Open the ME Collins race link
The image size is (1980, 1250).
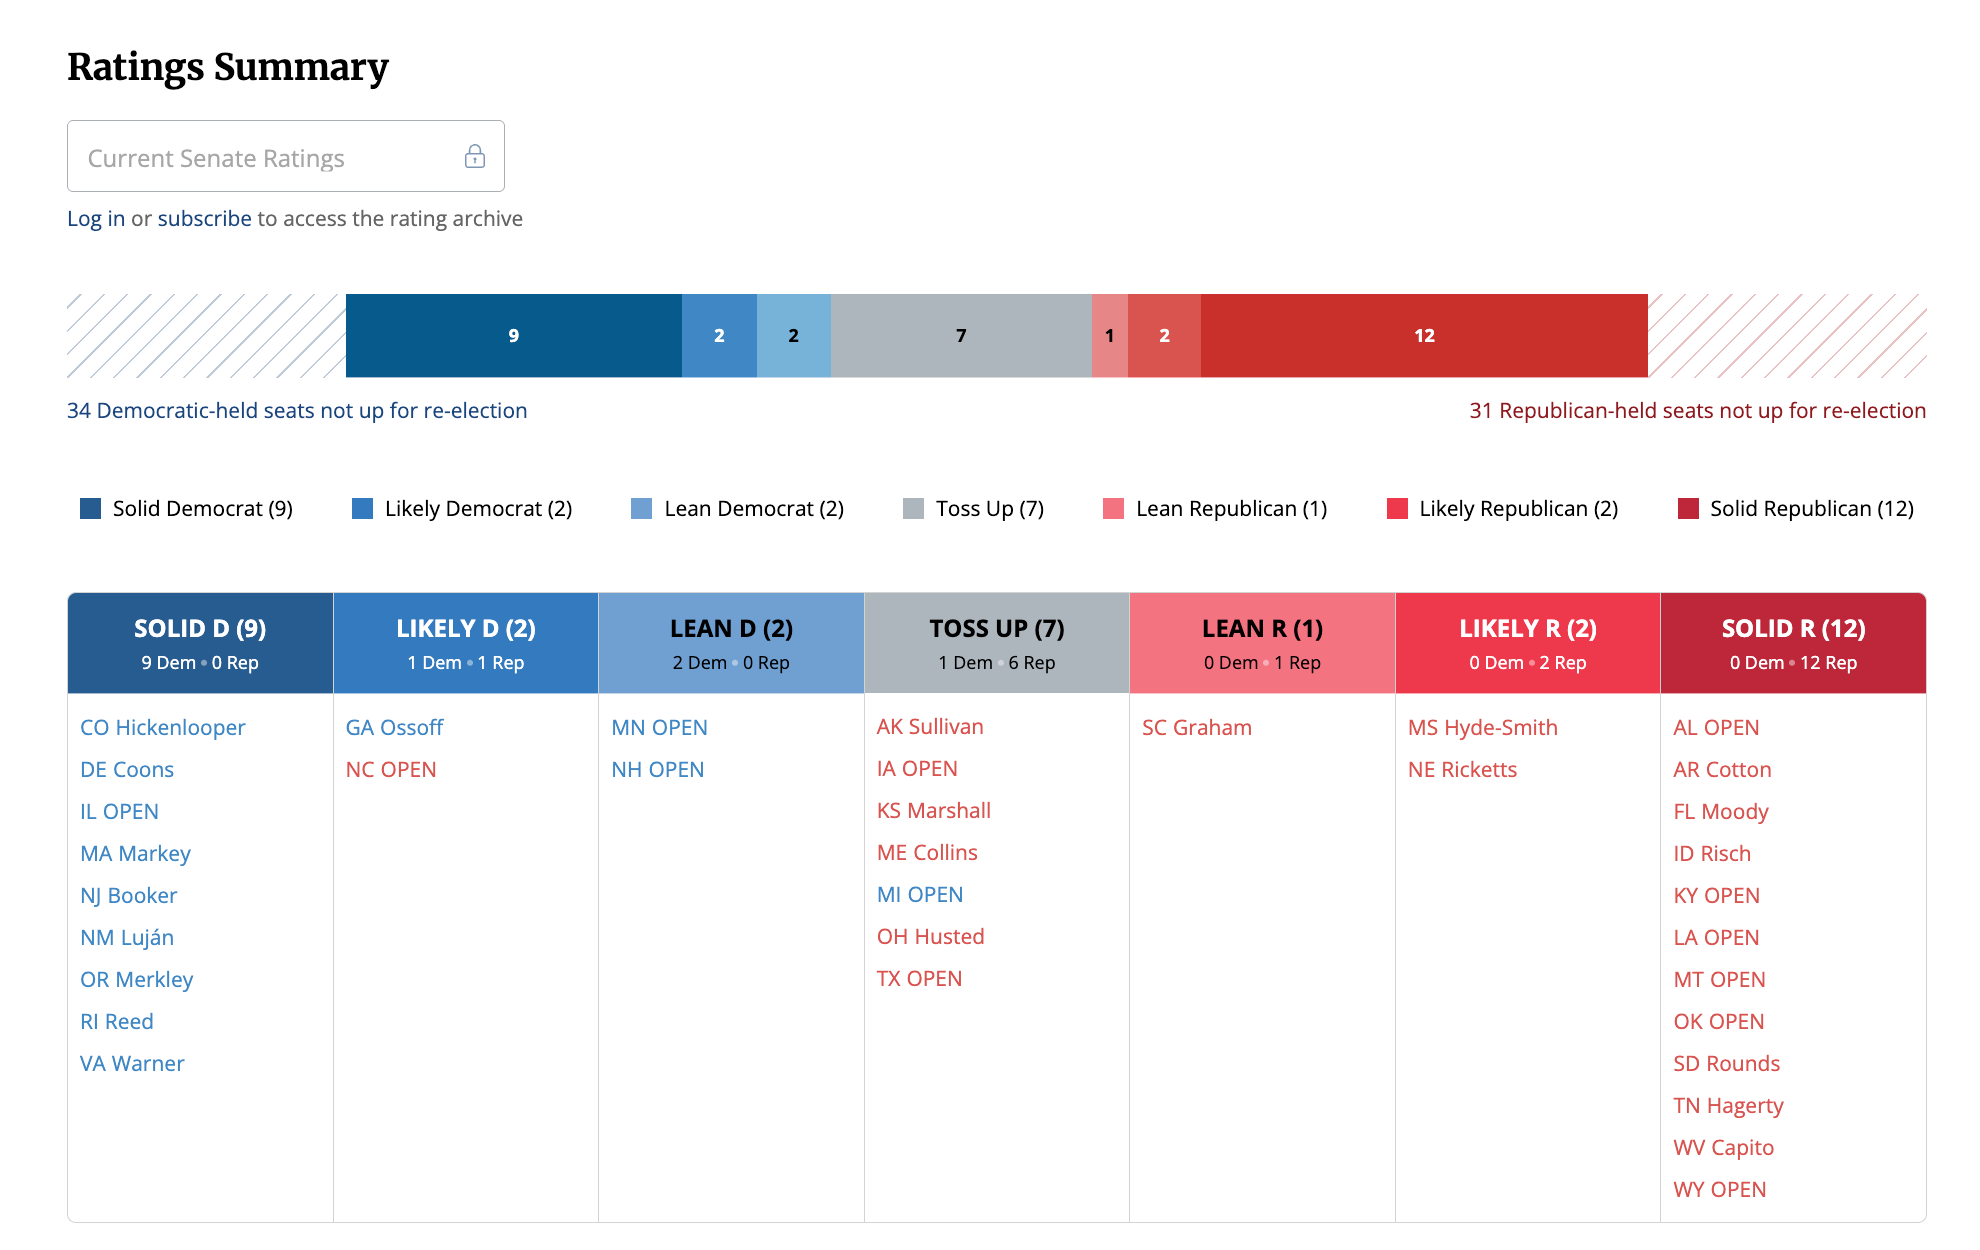click(927, 852)
